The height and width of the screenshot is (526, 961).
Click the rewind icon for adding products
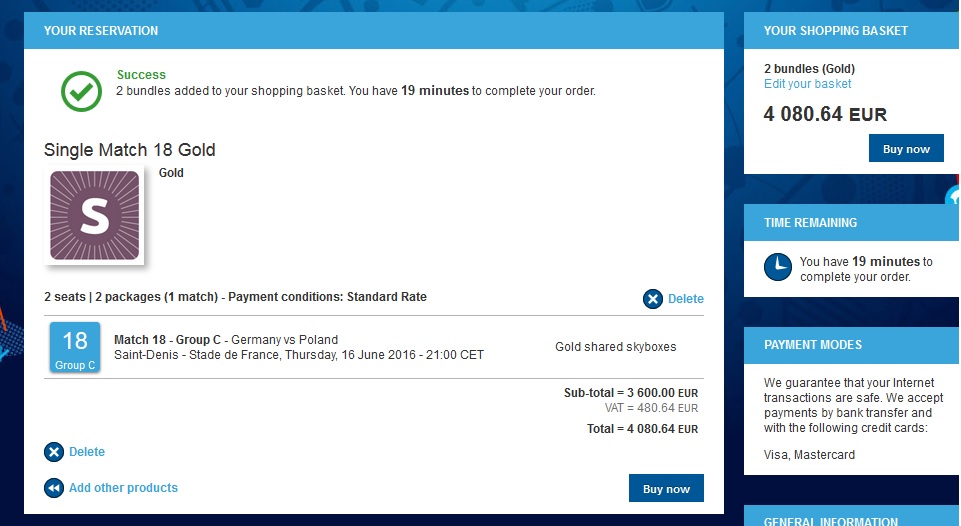(54, 488)
